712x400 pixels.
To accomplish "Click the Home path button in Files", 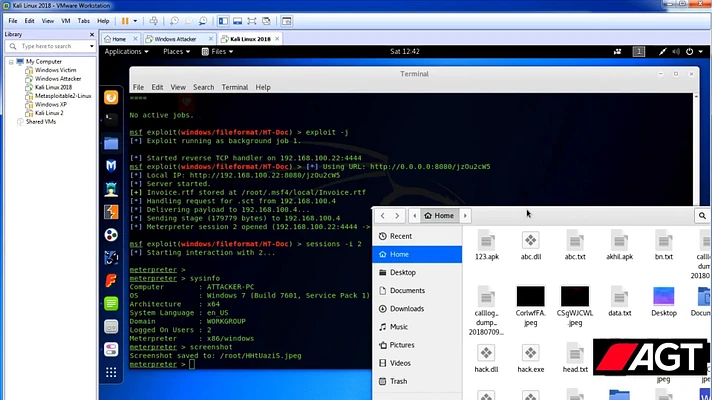I will [439, 216].
